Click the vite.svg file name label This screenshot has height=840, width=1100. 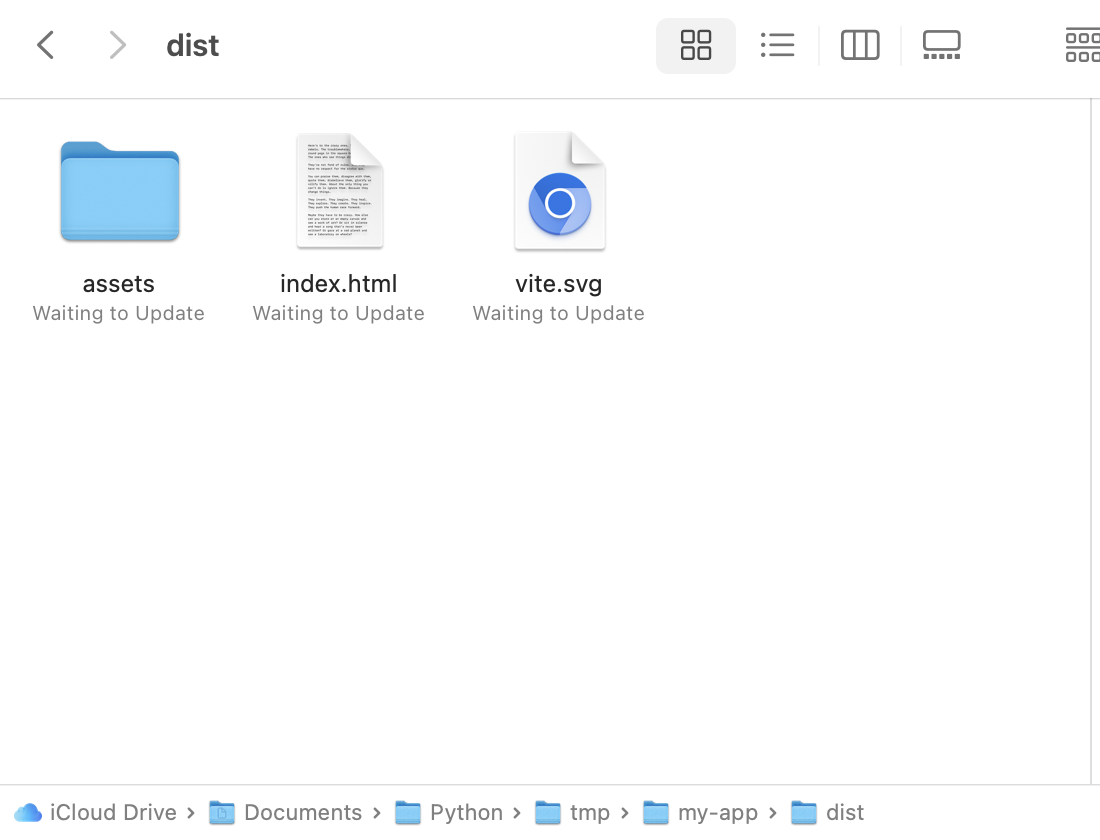(559, 283)
